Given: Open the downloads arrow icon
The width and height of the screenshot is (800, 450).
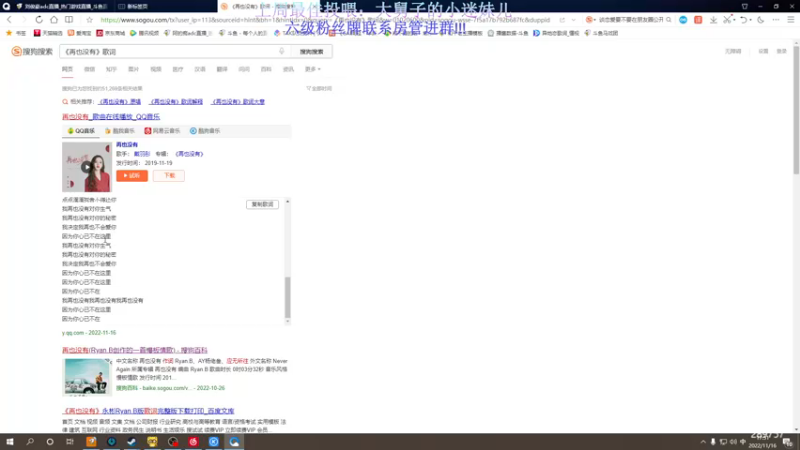Looking at the screenshot, I should 713,20.
